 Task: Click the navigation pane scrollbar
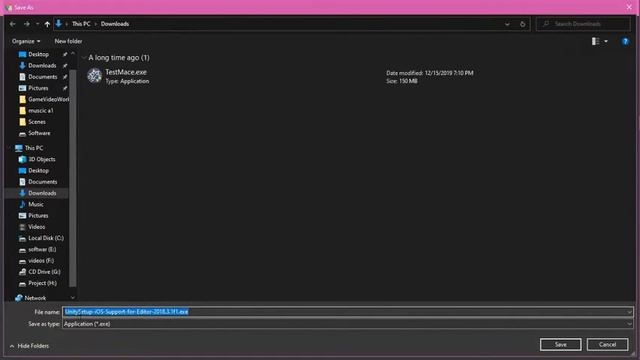(73, 178)
